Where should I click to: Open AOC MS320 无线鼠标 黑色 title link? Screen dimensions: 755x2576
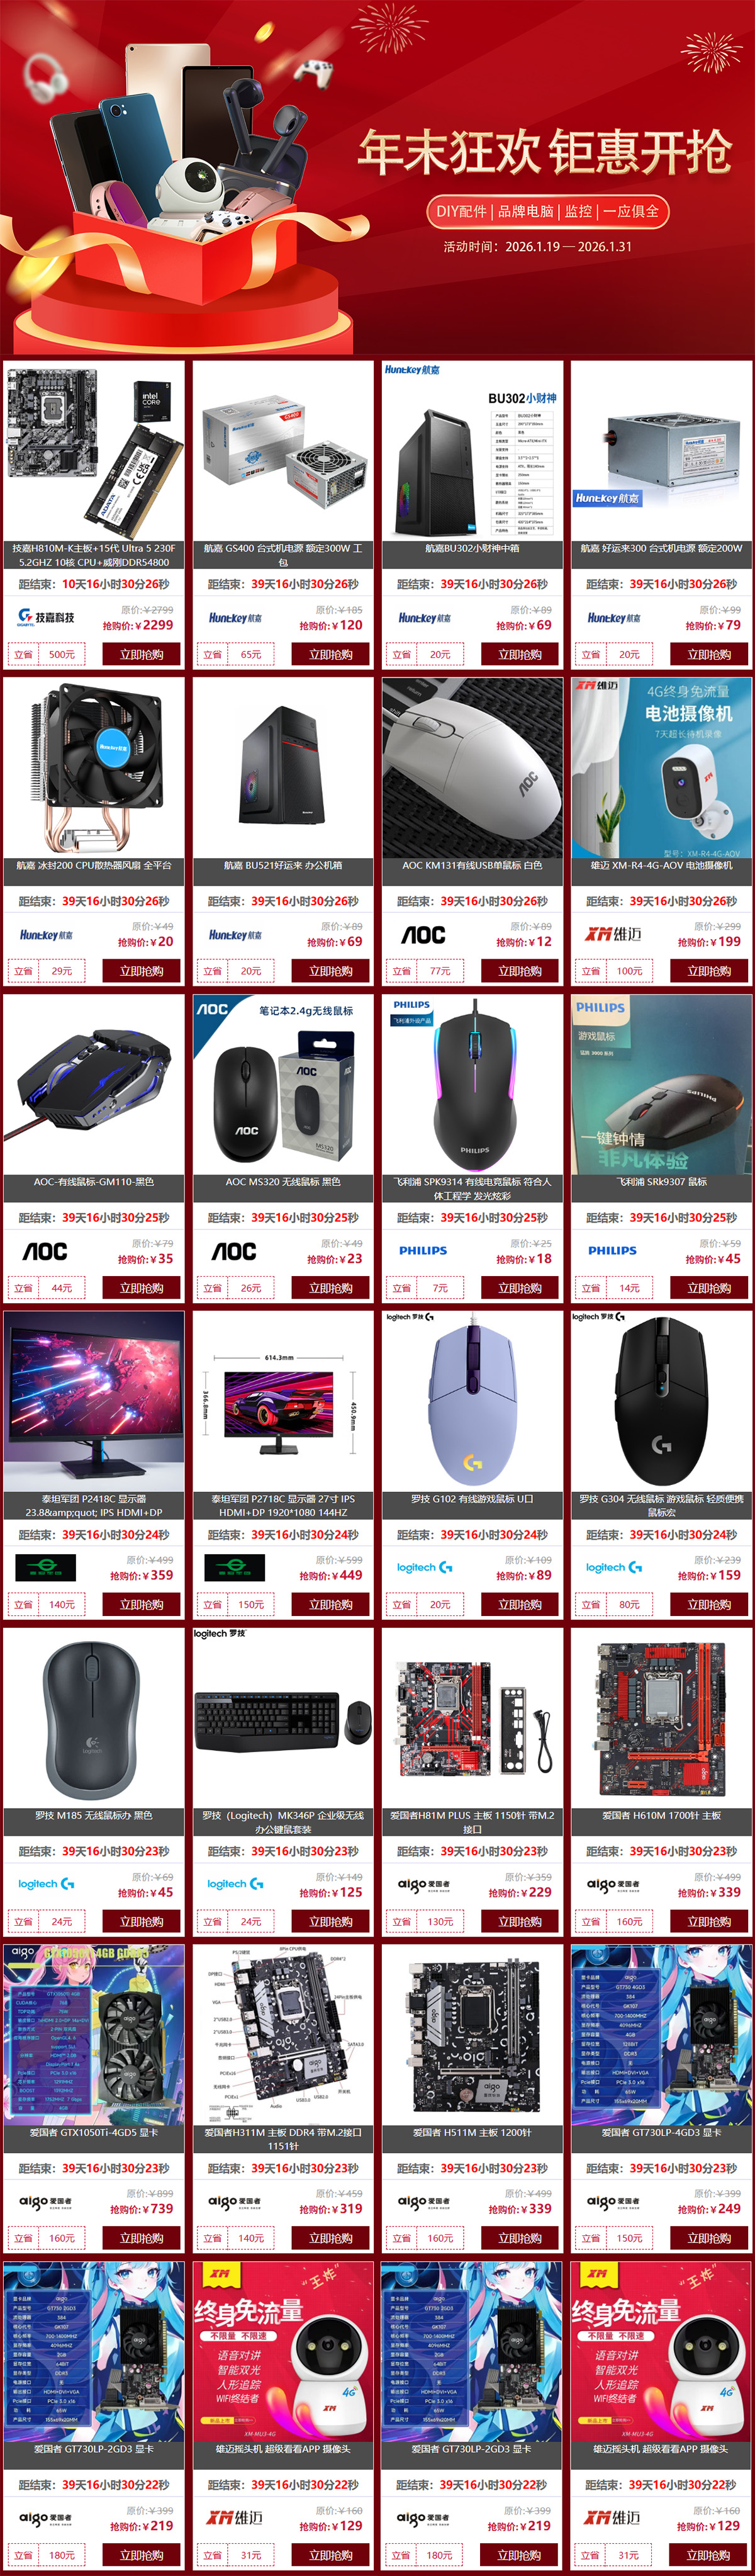coord(283,1182)
